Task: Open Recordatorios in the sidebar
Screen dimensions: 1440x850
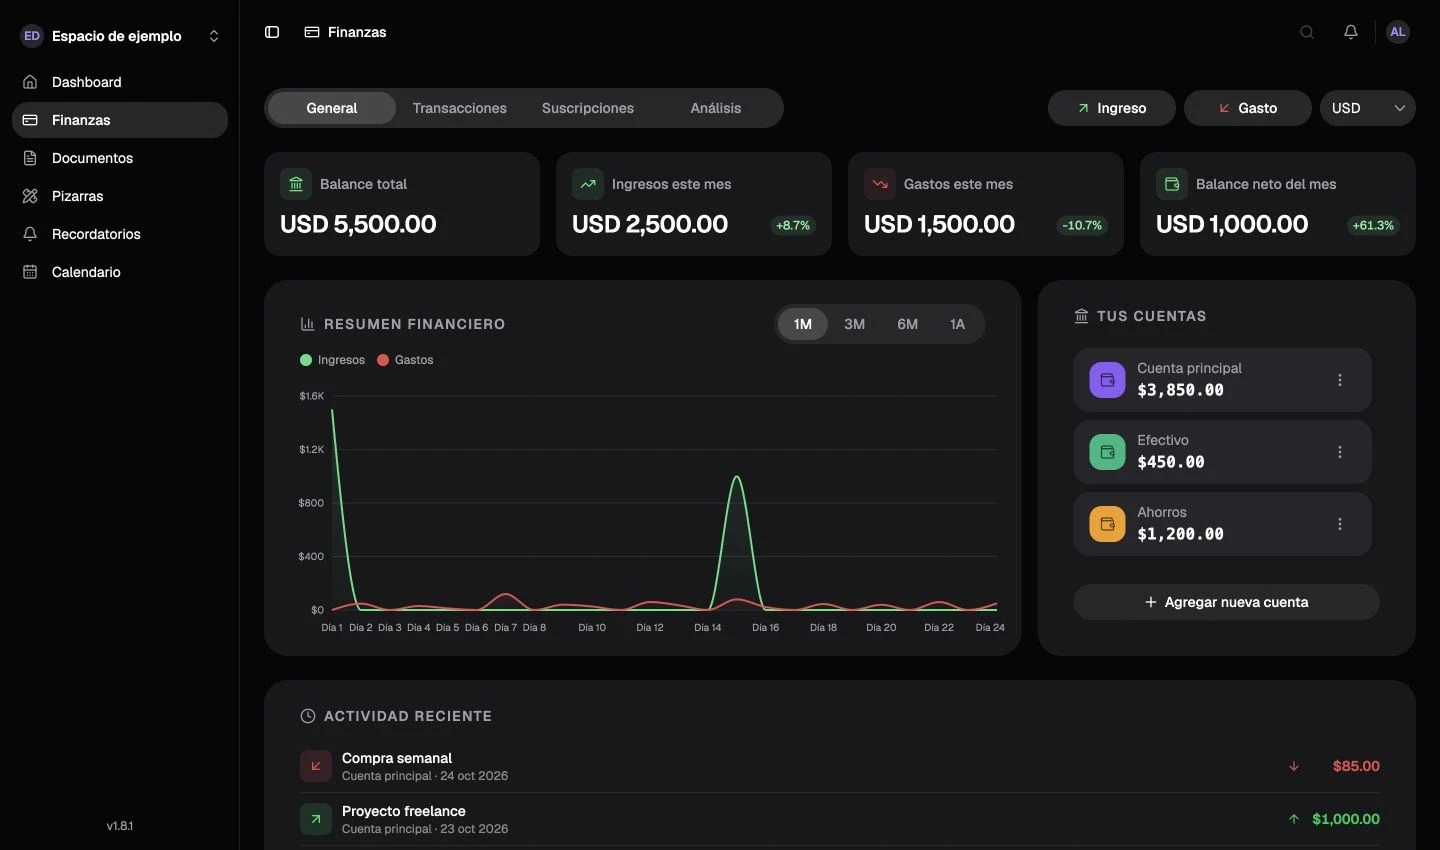Action: pyautogui.click(x=120, y=234)
